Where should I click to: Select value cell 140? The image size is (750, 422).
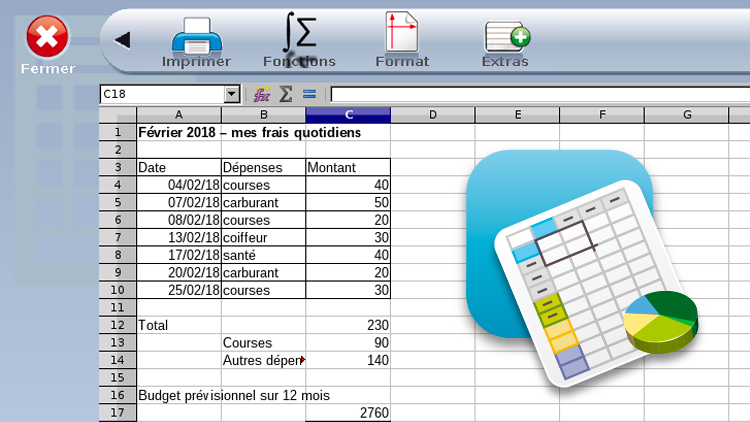pos(348,360)
